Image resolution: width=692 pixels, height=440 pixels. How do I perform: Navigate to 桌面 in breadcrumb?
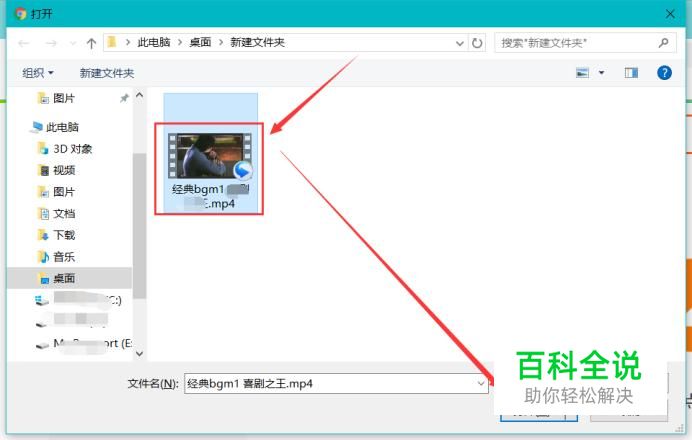pos(200,42)
